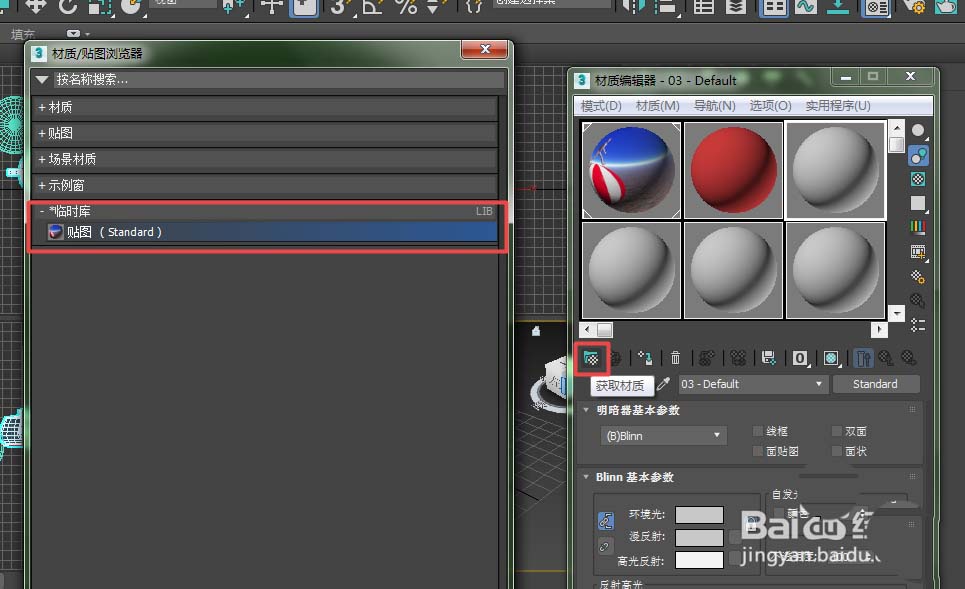The image size is (965, 589).
Task: Toggle Show Shaded Material in Viewport
Action: (831, 358)
